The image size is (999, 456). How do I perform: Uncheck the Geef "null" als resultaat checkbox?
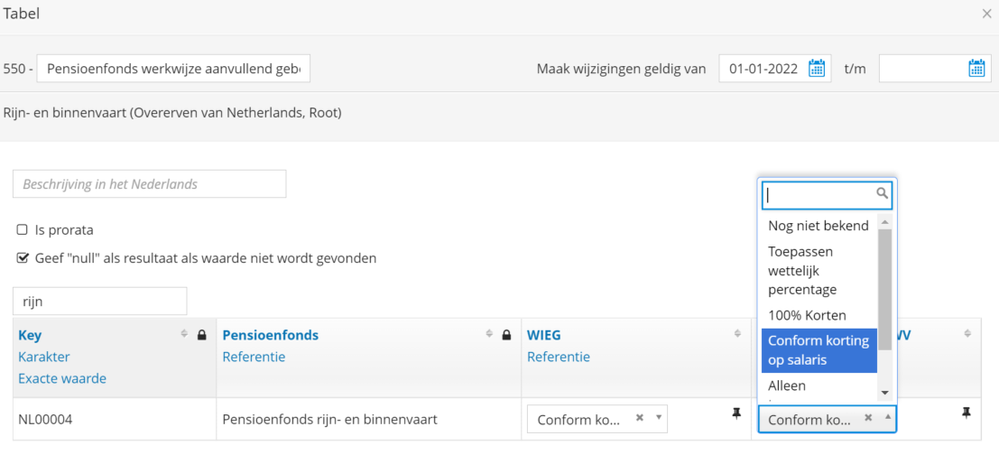pyautogui.click(x=23, y=258)
